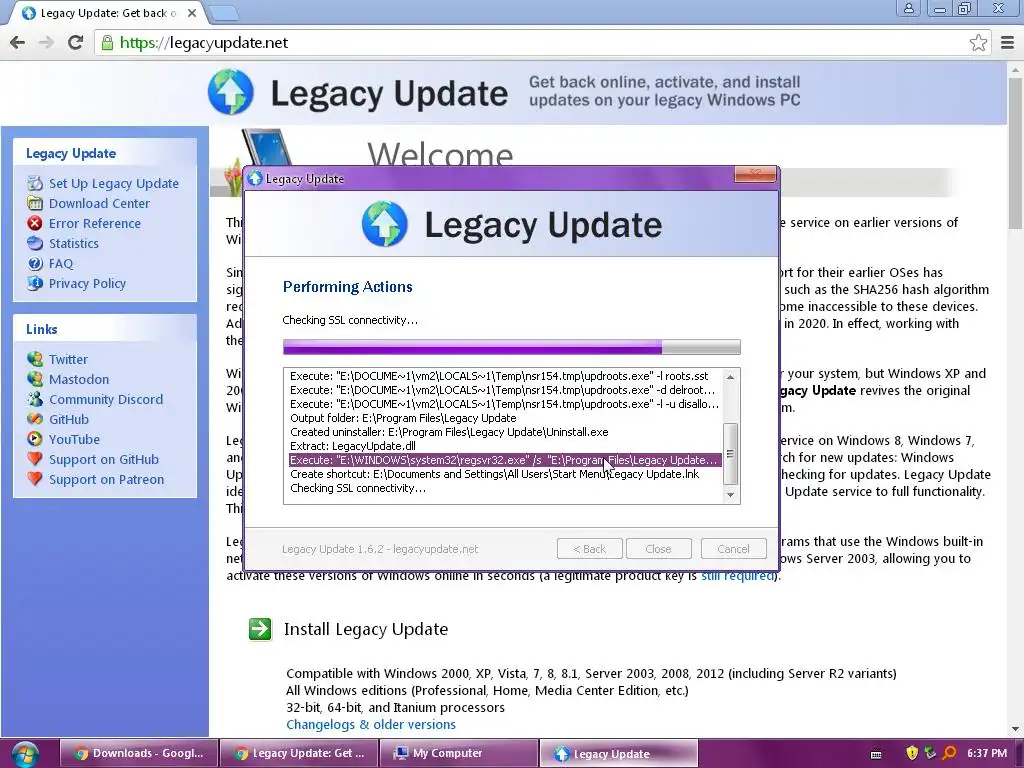Viewport: 1024px width, 768px height.
Task: Click the page scrollbar down arrow
Action: 1015,729
